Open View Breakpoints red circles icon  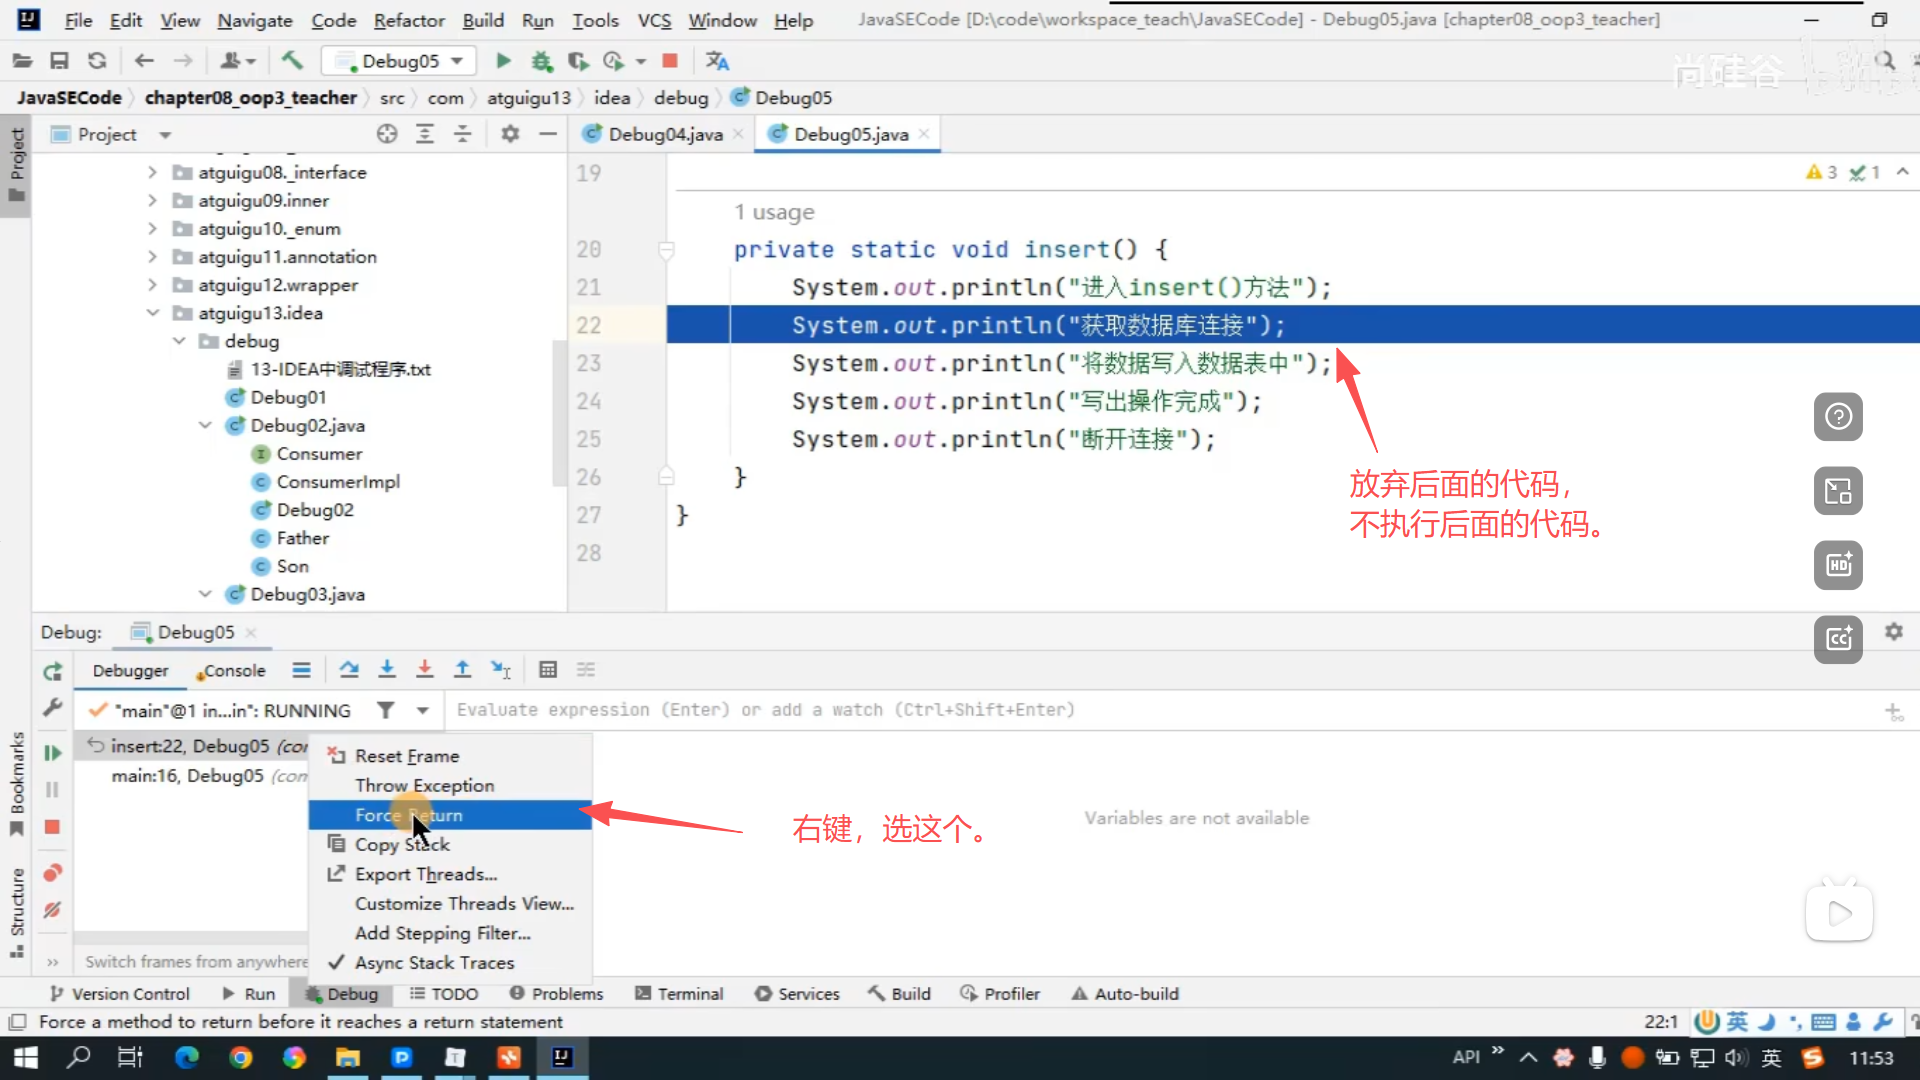(x=53, y=873)
